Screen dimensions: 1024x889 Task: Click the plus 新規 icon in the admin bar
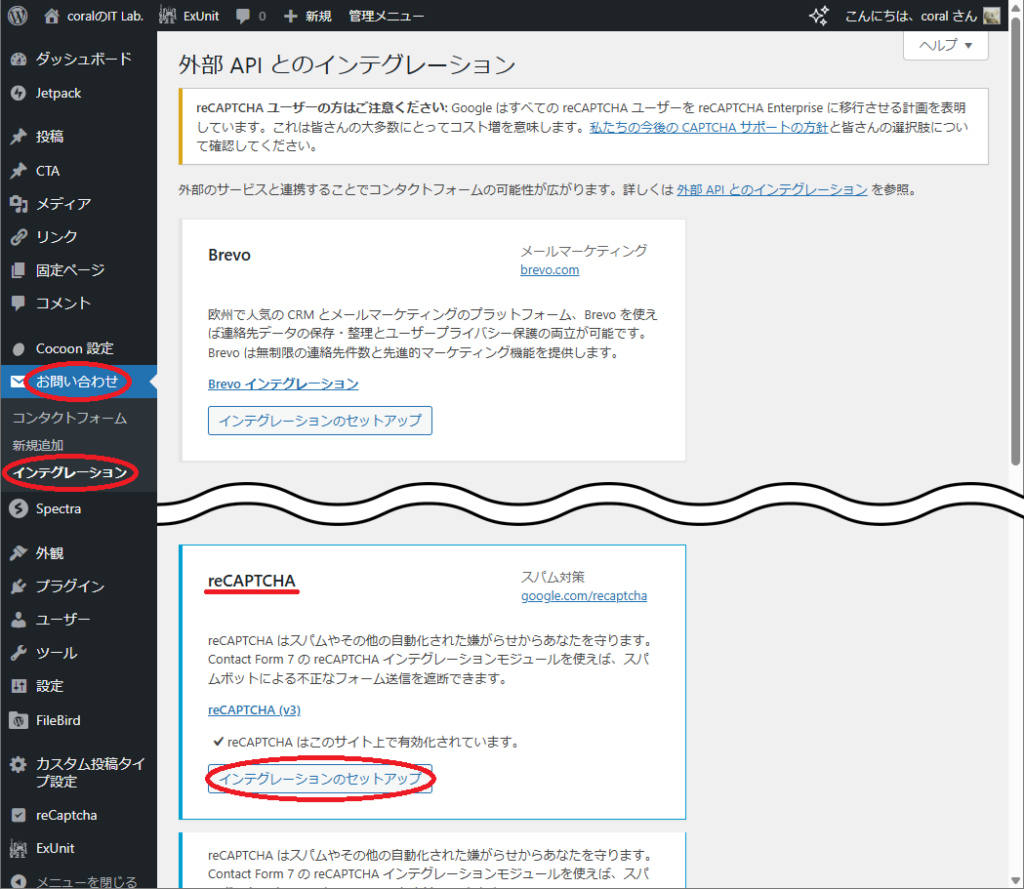[291, 16]
